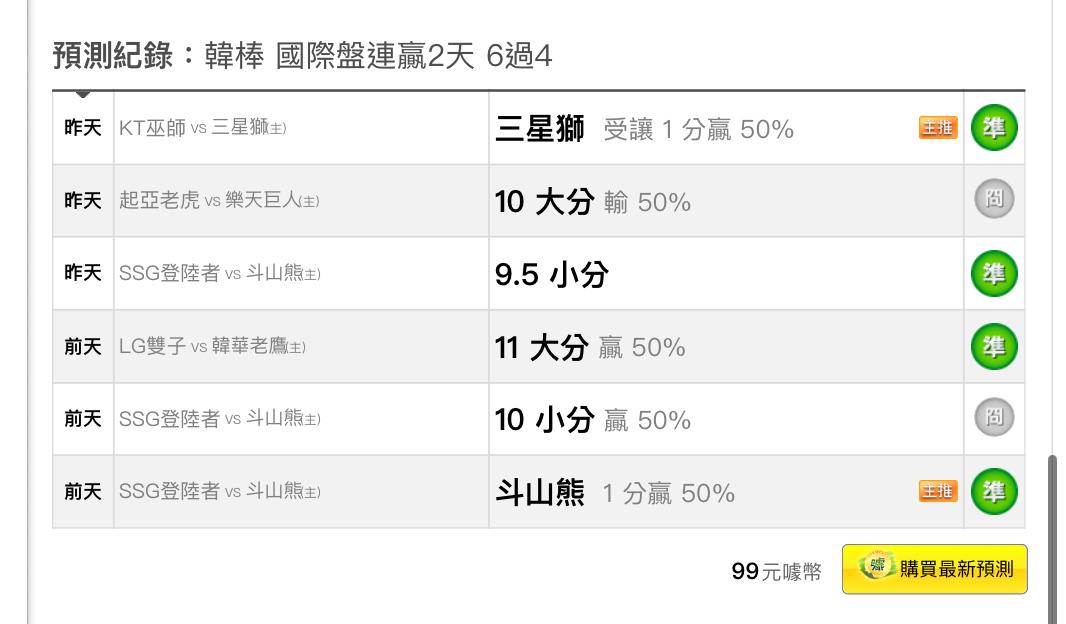Click green 準 badge on LG雙子 row

(994, 347)
